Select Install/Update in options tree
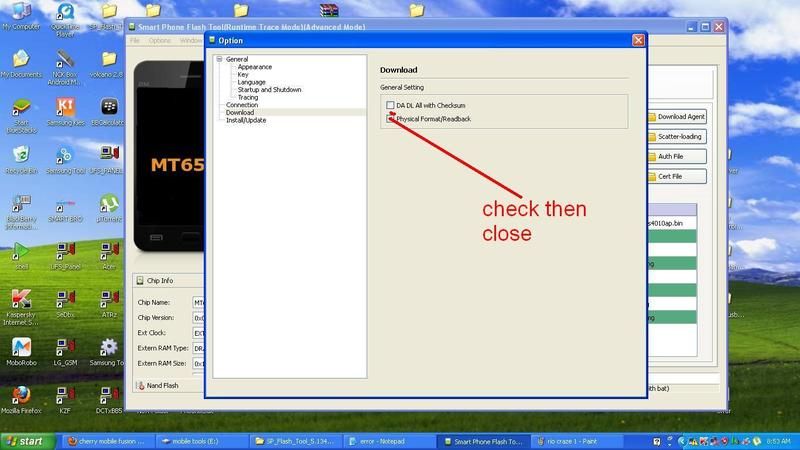The height and width of the screenshot is (450, 800). click(x=246, y=120)
